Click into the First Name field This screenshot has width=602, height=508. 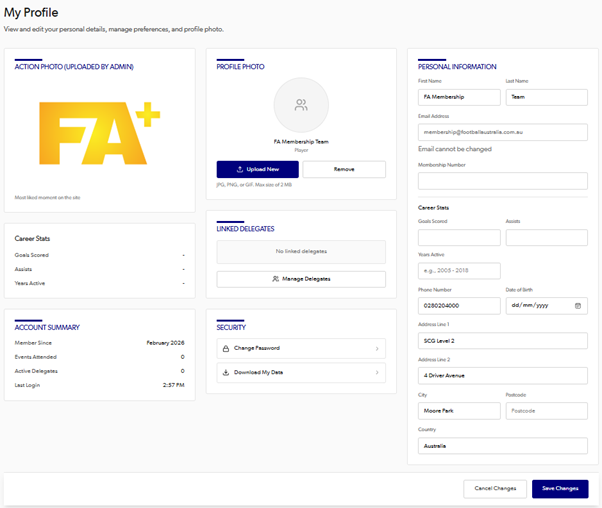(459, 97)
